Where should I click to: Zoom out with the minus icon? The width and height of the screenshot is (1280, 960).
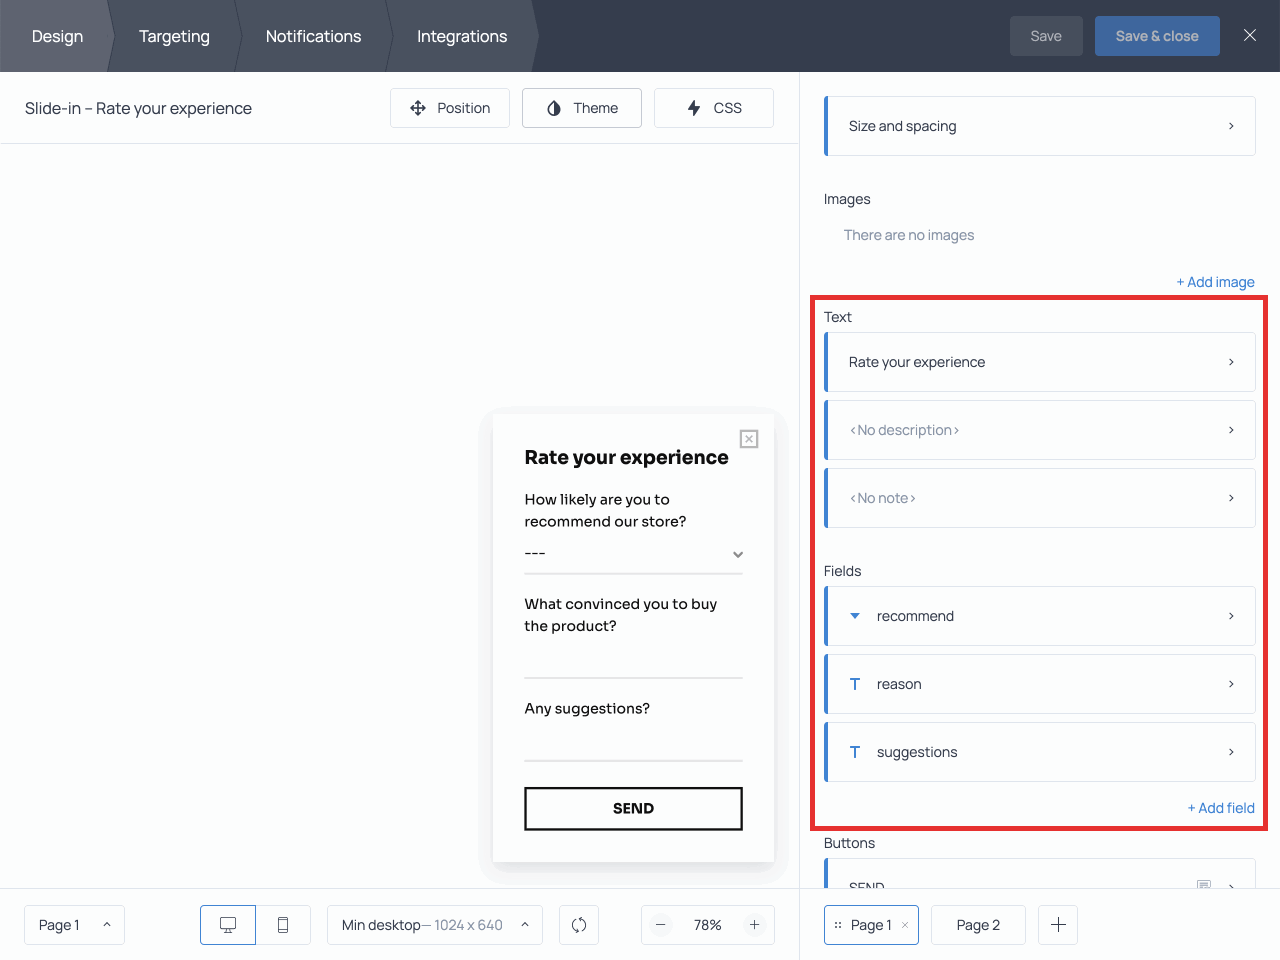click(661, 925)
